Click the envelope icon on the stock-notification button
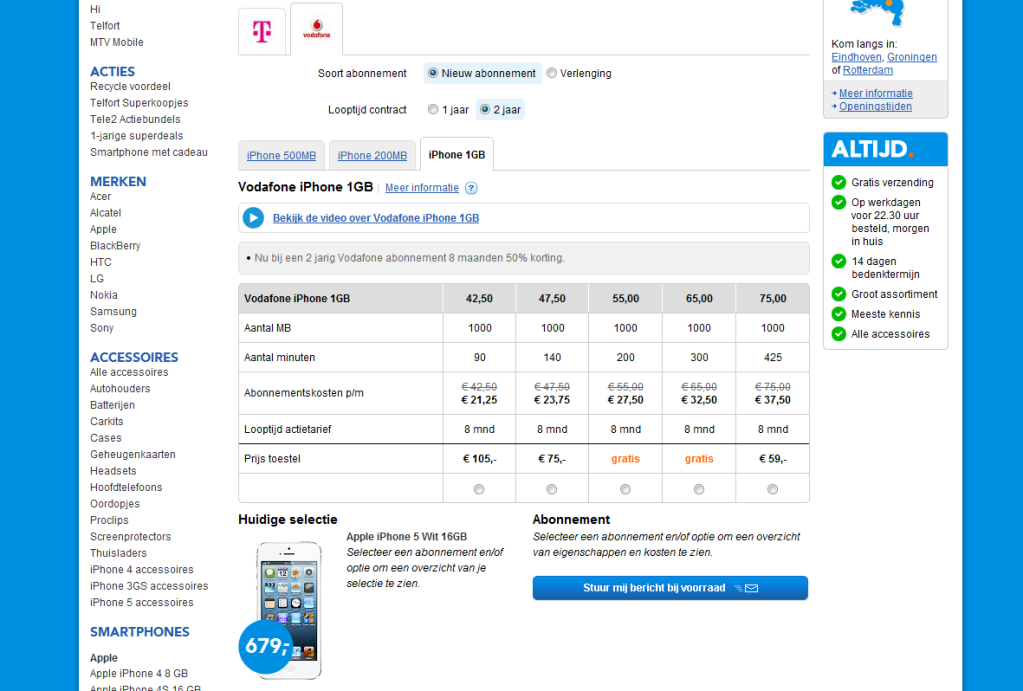The width and height of the screenshot is (1023, 691). [x=752, y=589]
